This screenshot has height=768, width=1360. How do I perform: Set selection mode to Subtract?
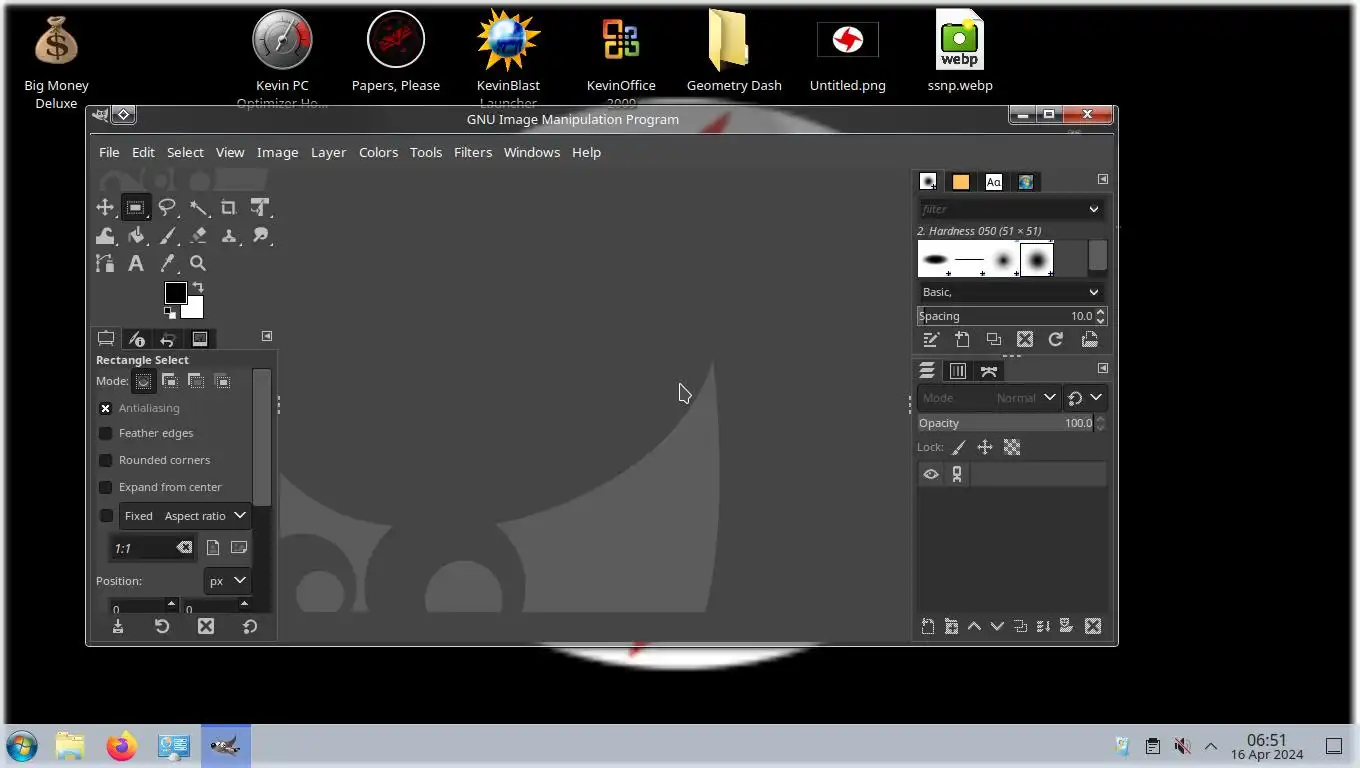click(x=196, y=381)
